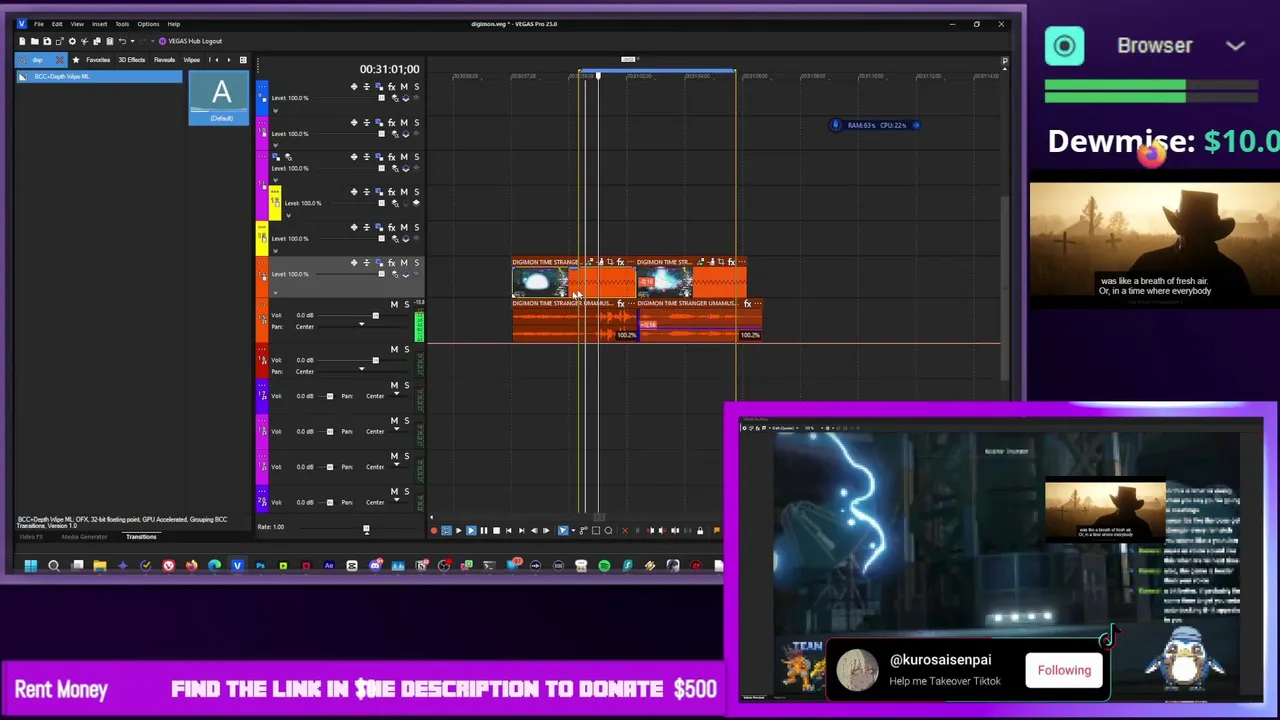Select the Normal Edit tool arrow
1280x720 pixels.
coord(563,531)
